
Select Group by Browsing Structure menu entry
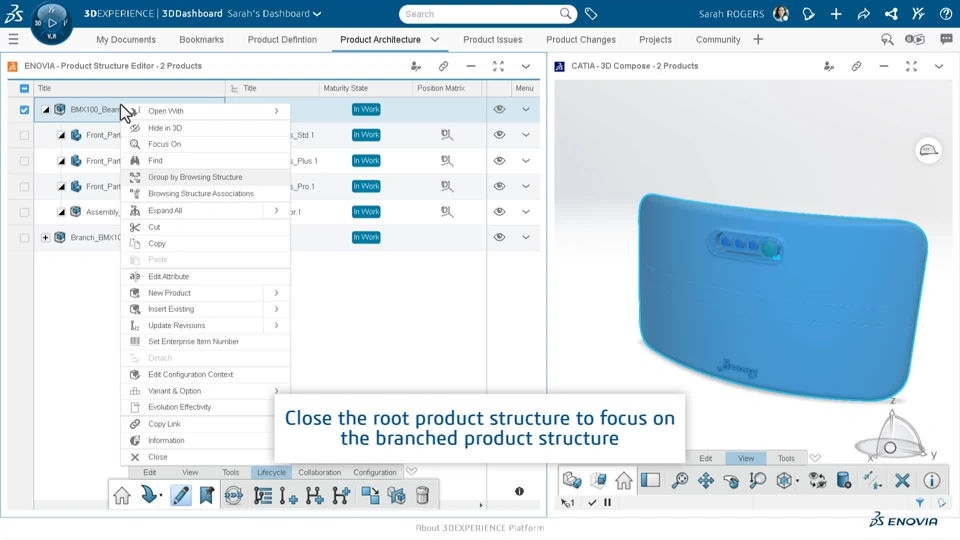pyautogui.click(x=205, y=177)
